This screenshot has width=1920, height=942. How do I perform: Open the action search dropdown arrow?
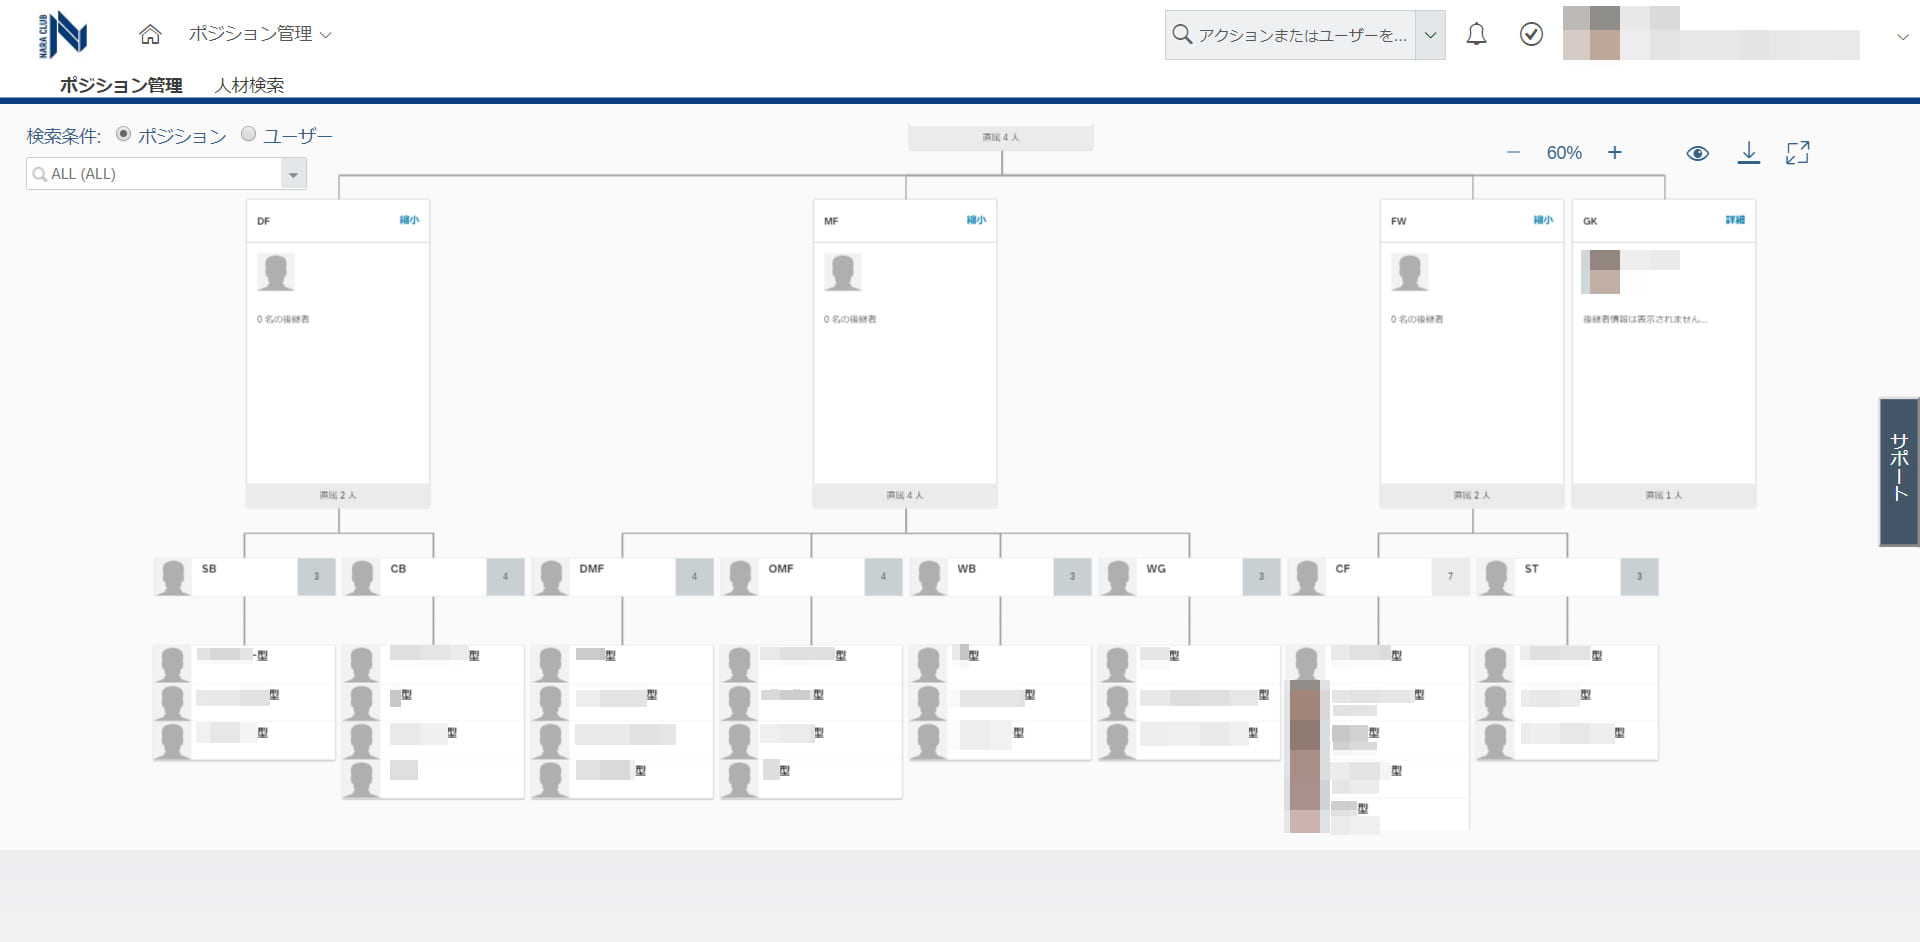pos(1430,35)
